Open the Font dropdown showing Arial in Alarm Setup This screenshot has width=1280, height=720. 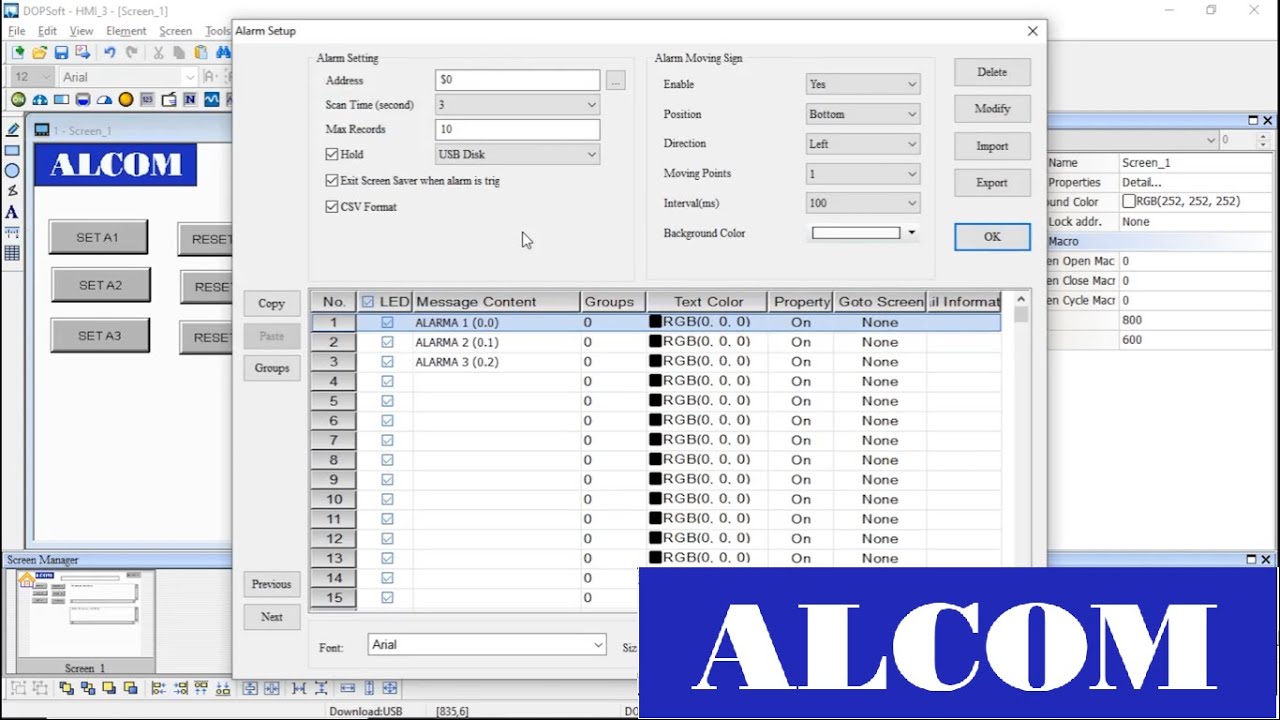[x=487, y=645]
